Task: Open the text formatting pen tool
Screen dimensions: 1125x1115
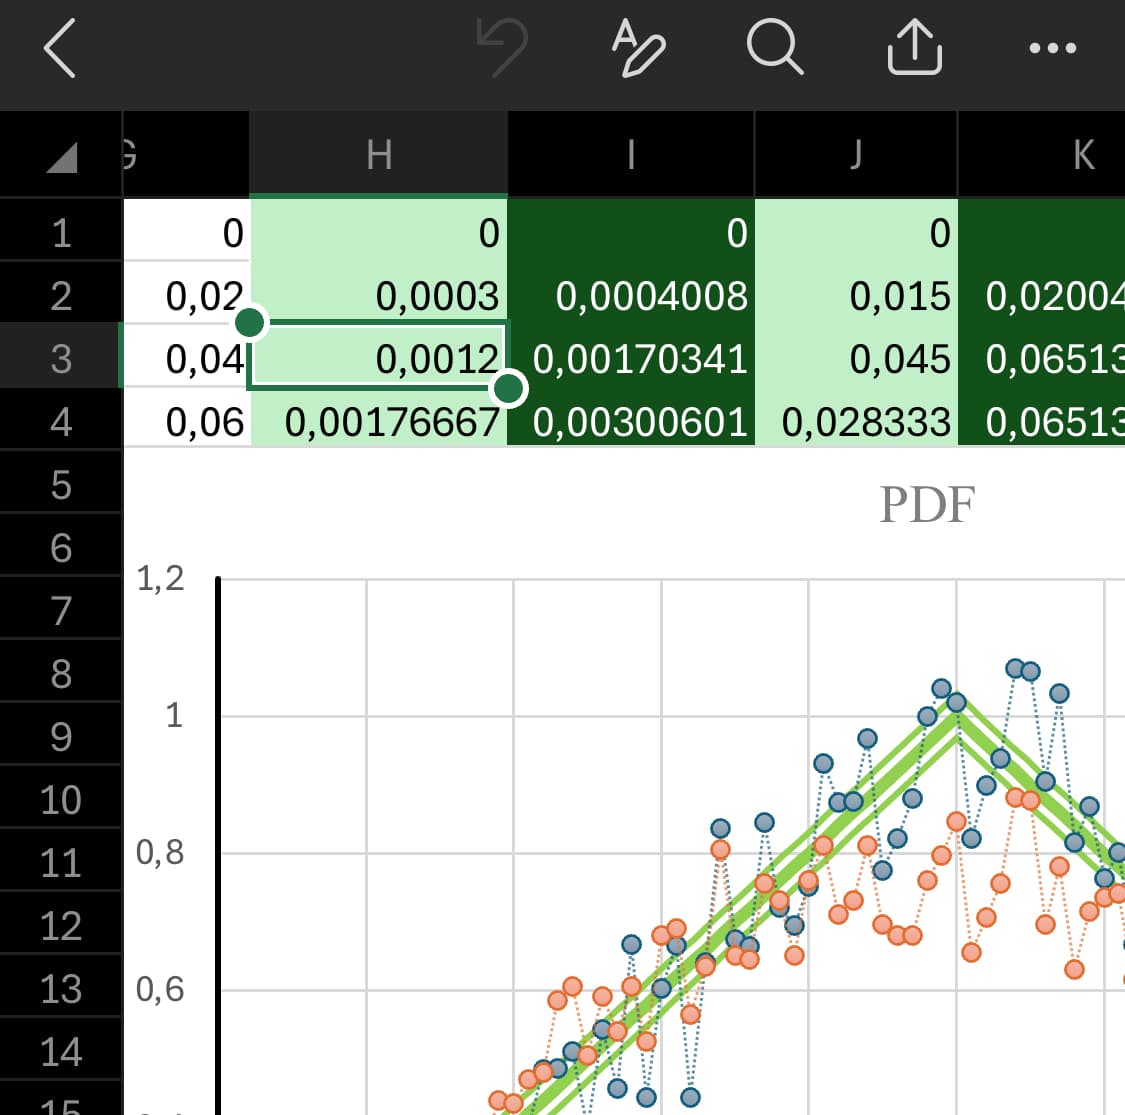Action: pyautogui.click(x=637, y=48)
